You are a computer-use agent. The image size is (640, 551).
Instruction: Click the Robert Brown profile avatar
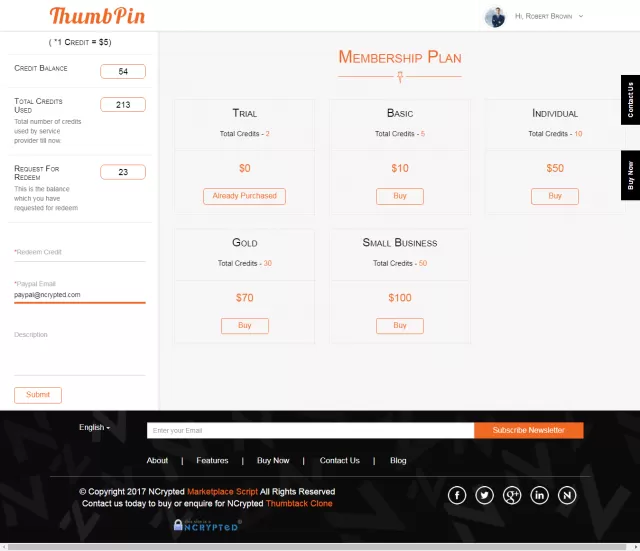495,17
